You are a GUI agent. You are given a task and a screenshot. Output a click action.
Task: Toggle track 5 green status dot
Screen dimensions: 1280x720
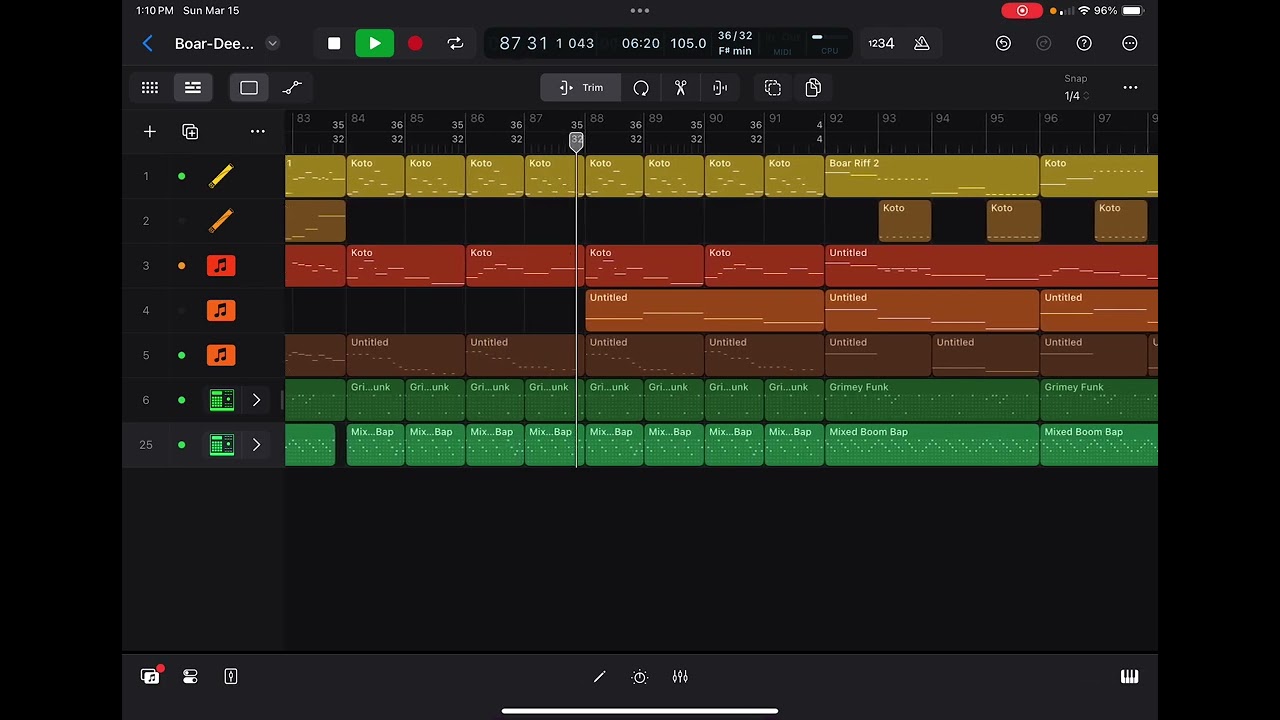click(181, 355)
